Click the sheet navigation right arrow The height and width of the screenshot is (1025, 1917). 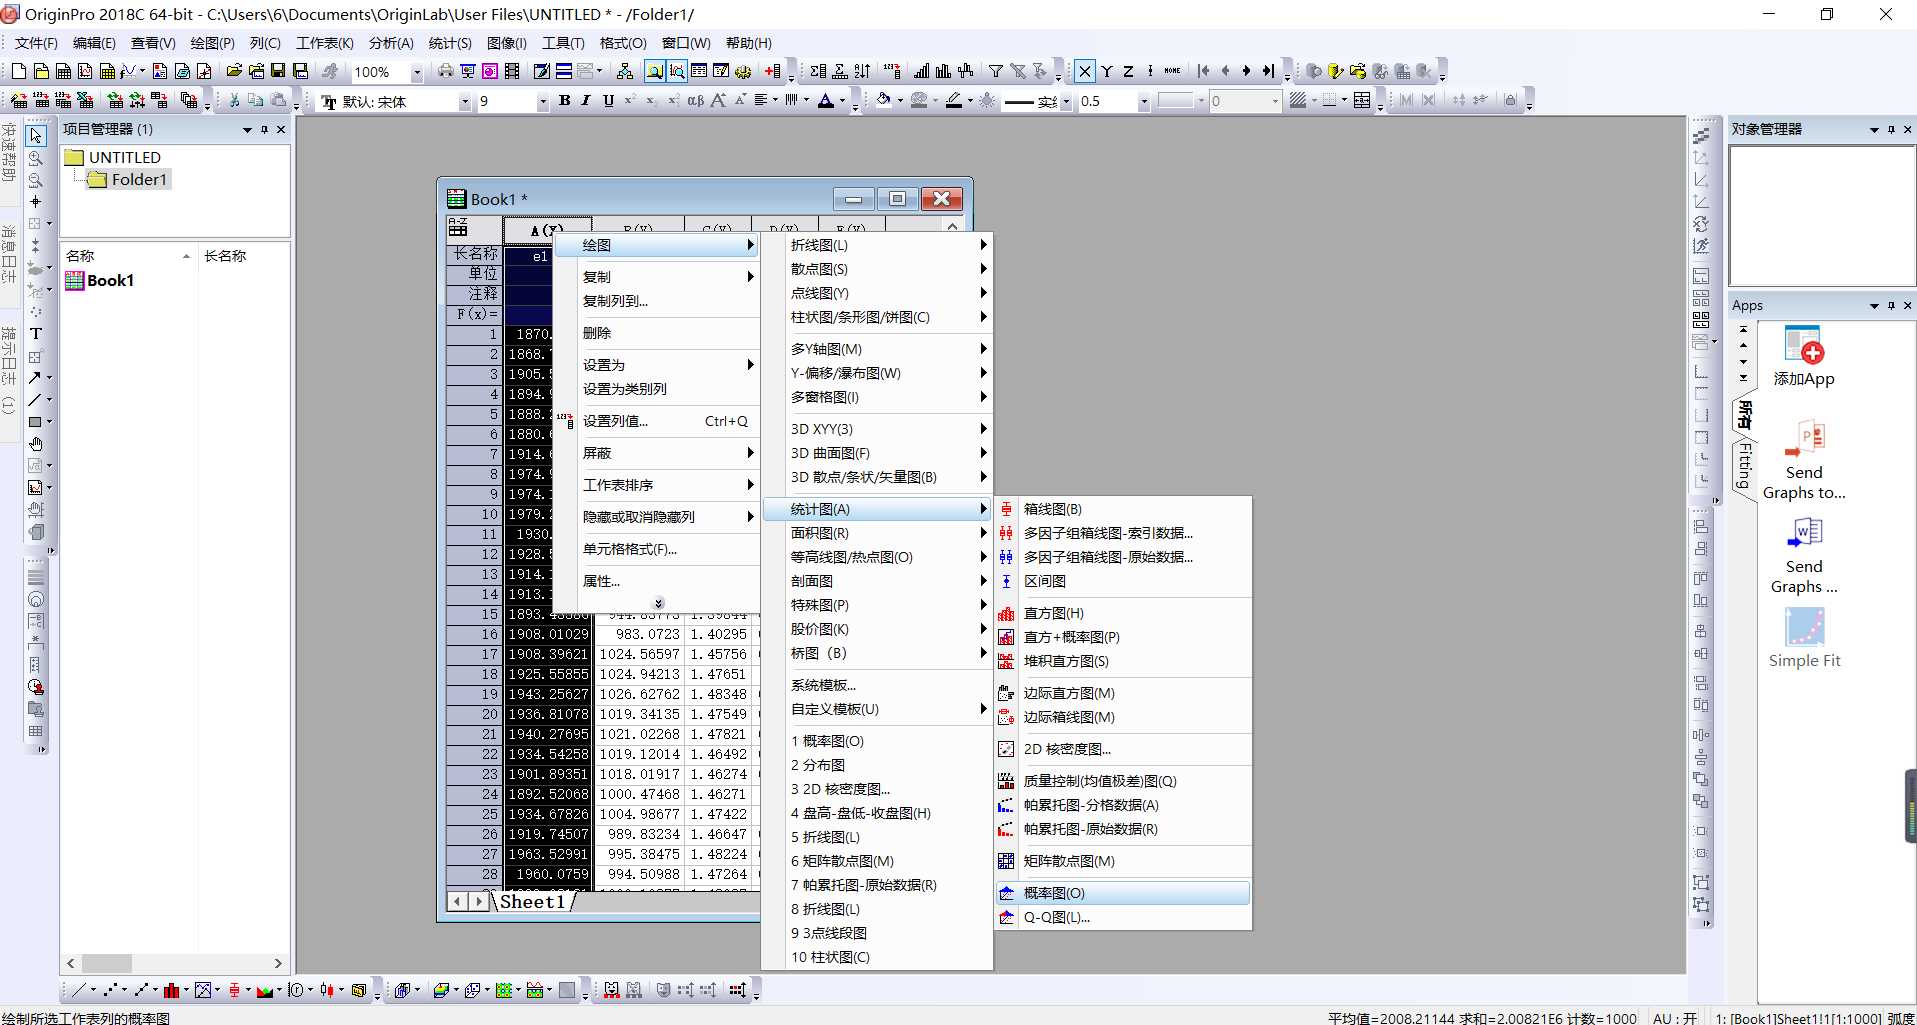point(478,901)
